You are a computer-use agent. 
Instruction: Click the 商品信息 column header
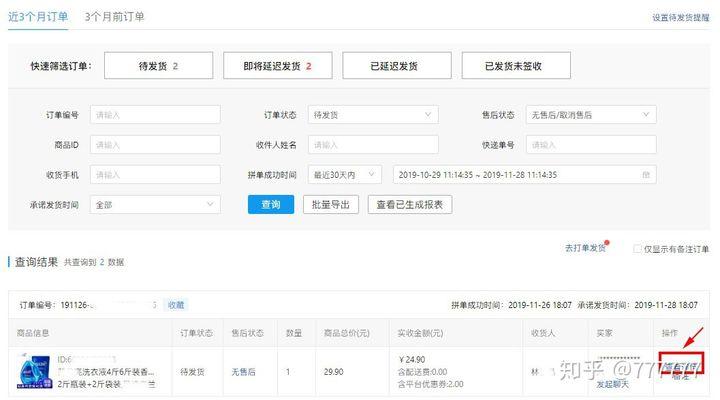point(33,333)
